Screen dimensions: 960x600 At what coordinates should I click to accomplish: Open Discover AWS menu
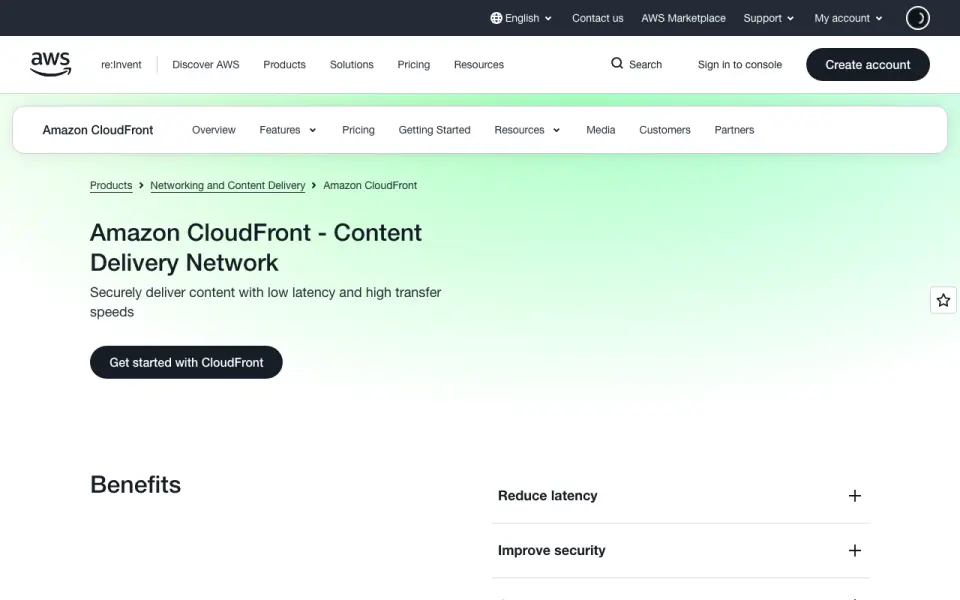pyautogui.click(x=206, y=64)
